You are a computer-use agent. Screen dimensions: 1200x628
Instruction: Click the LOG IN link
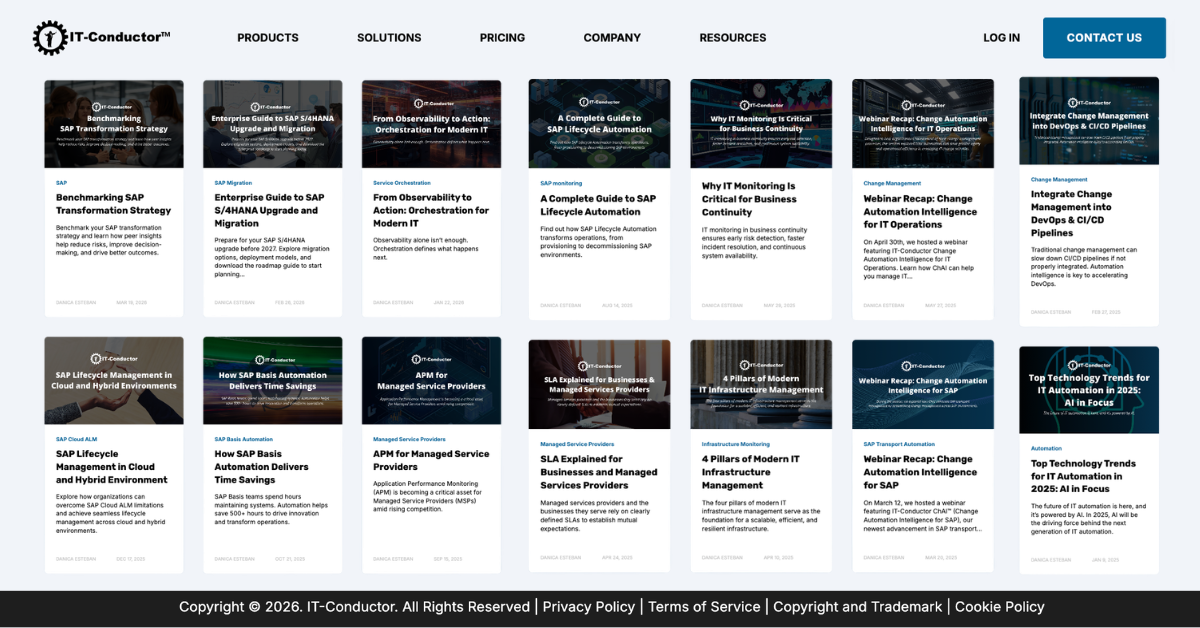(1001, 38)
